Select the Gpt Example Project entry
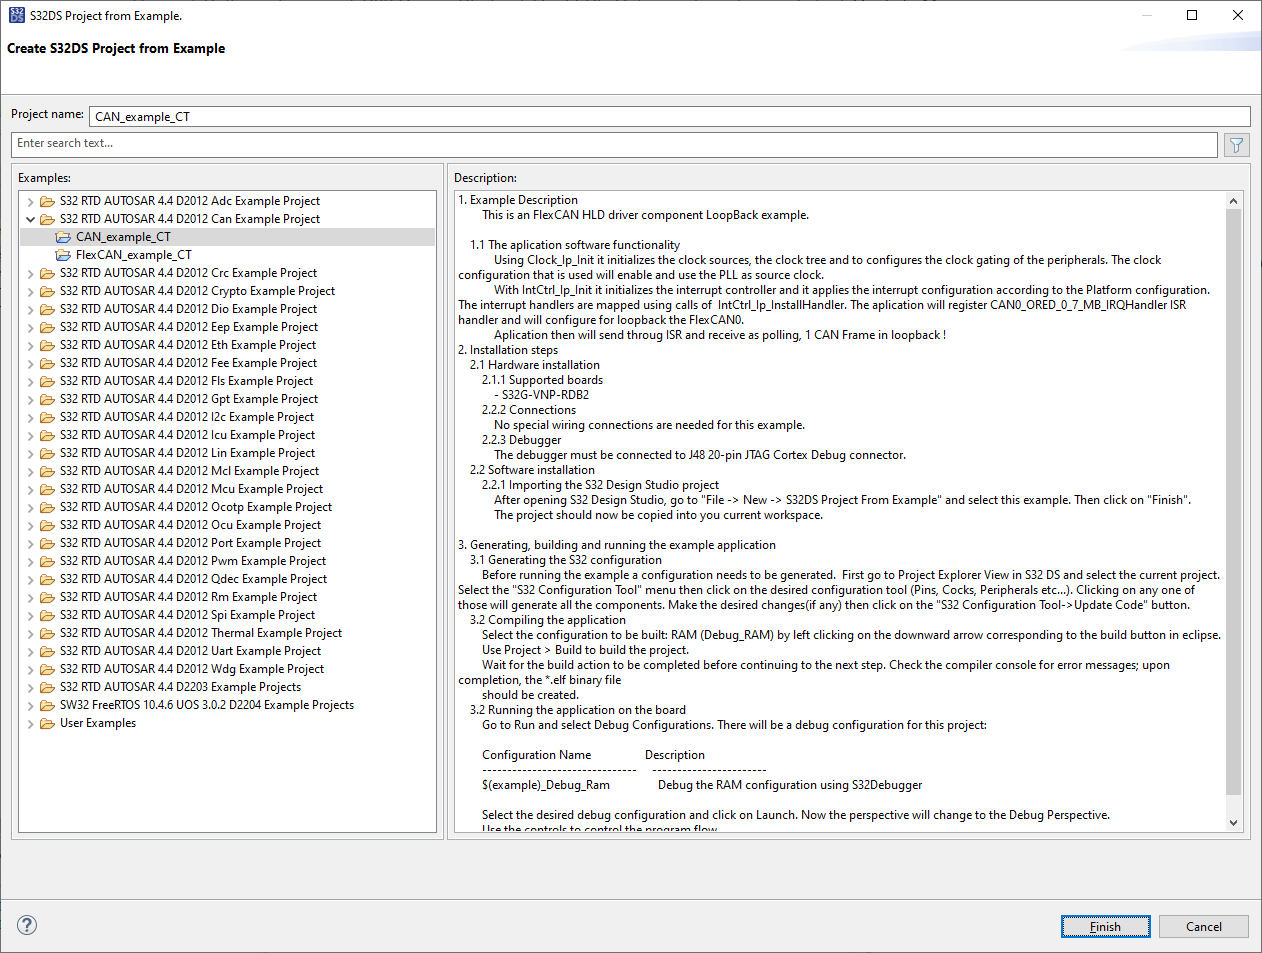 [x=186, y=398]
